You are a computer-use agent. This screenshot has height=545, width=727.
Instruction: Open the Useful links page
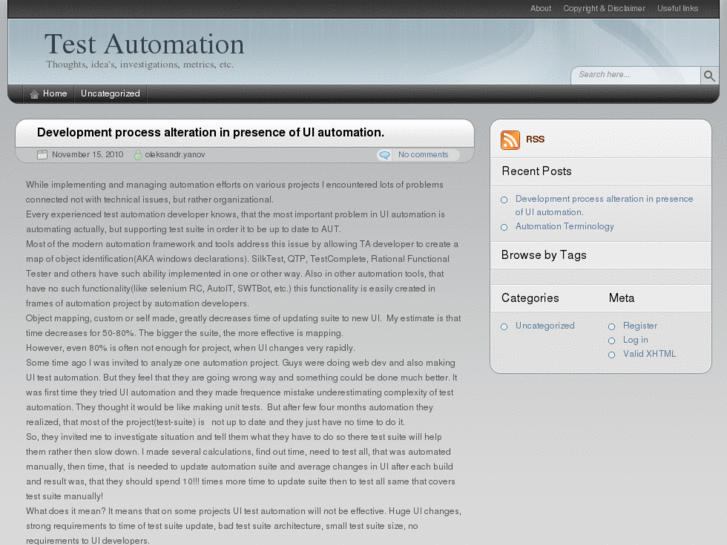[677, 8]
